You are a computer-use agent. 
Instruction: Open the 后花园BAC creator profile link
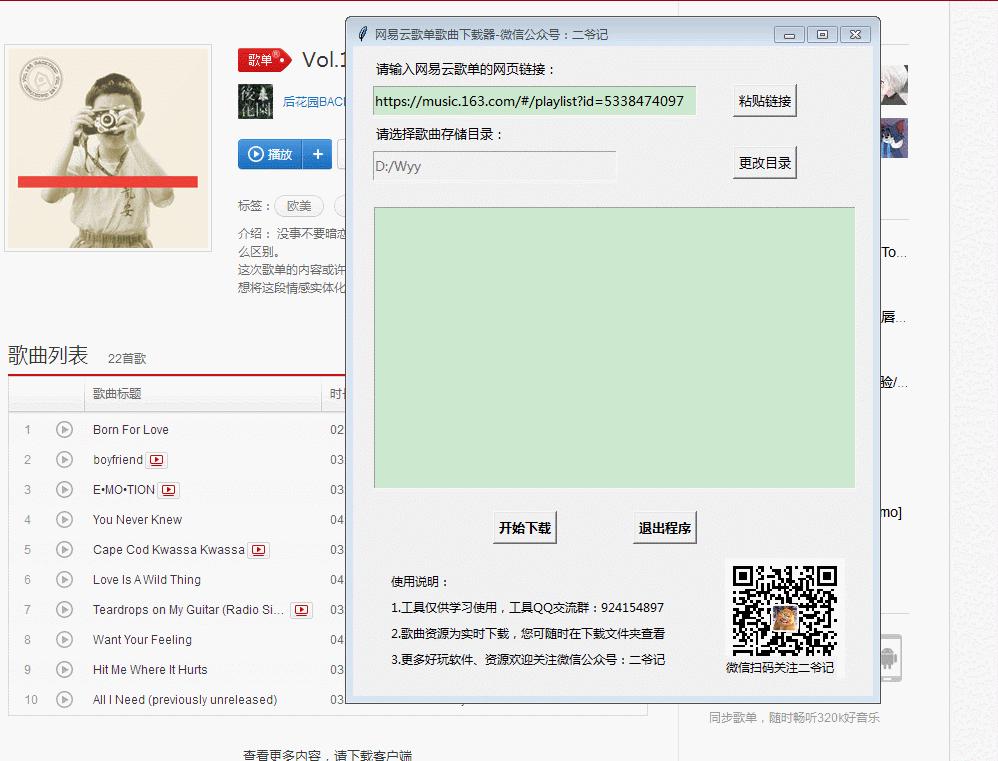click(x=314, y=102)
